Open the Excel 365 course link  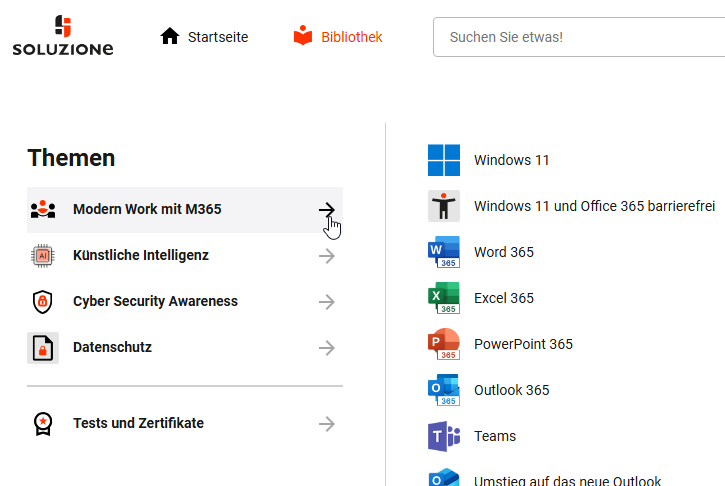pyautogui.click(x=504, y=298)
